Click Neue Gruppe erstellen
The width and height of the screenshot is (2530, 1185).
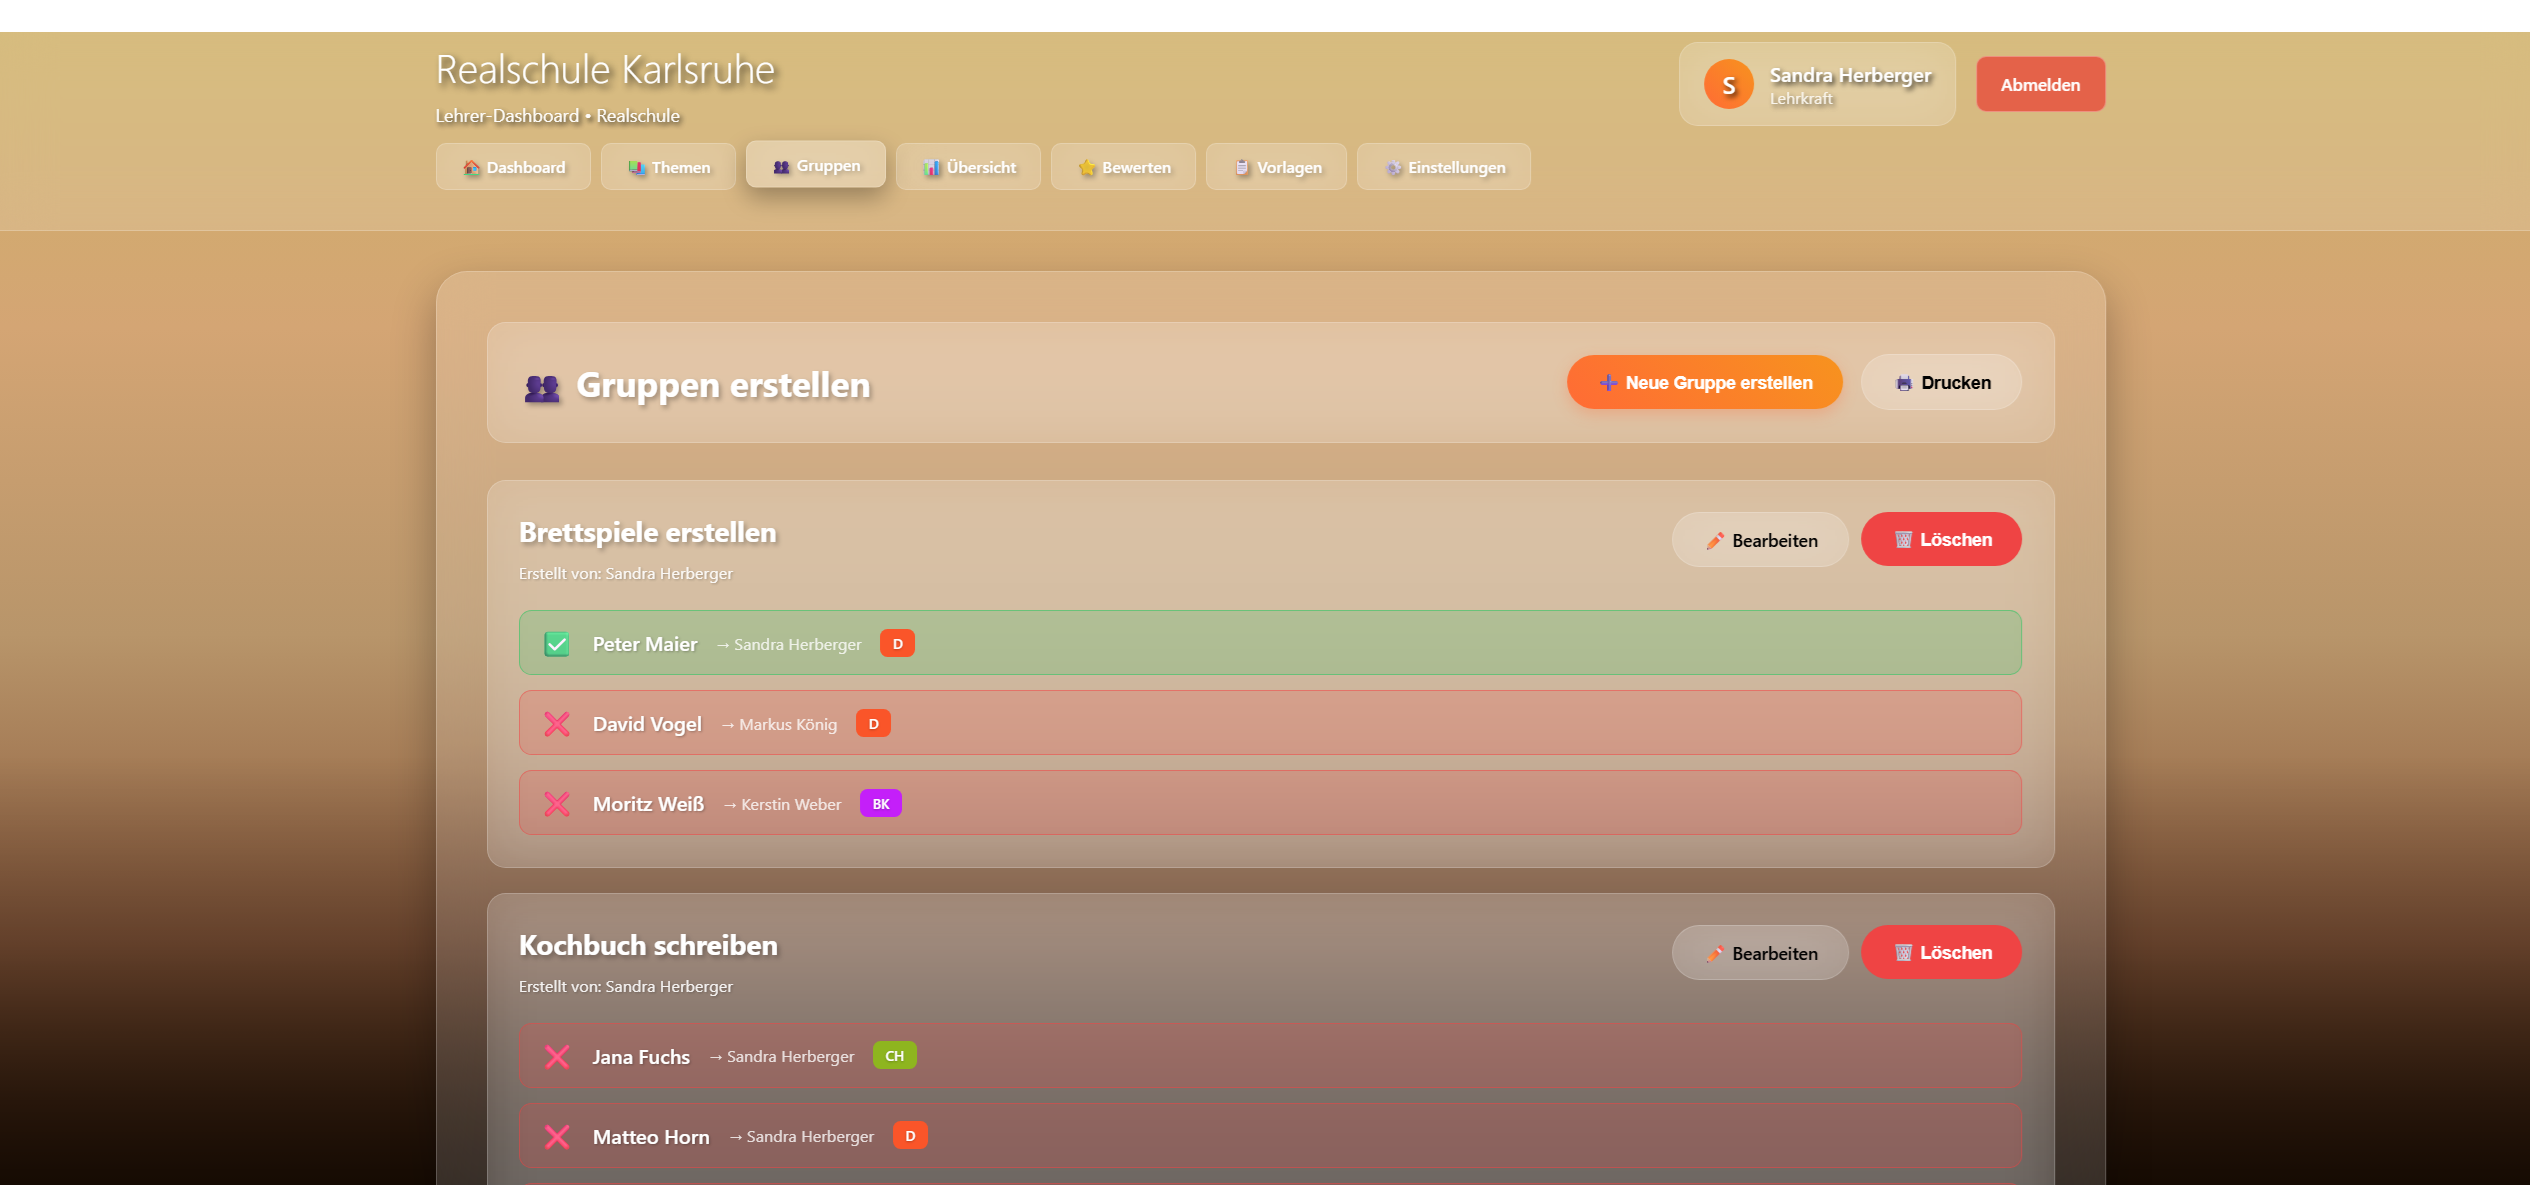[x=1703, y=382]
